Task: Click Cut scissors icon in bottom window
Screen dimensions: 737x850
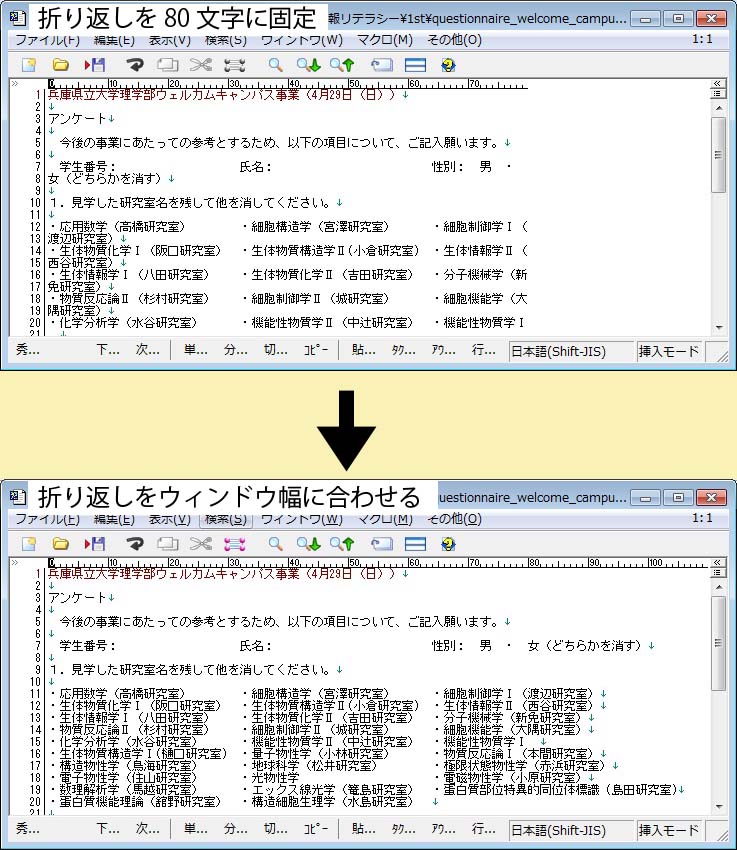Action: click(201, 544)
